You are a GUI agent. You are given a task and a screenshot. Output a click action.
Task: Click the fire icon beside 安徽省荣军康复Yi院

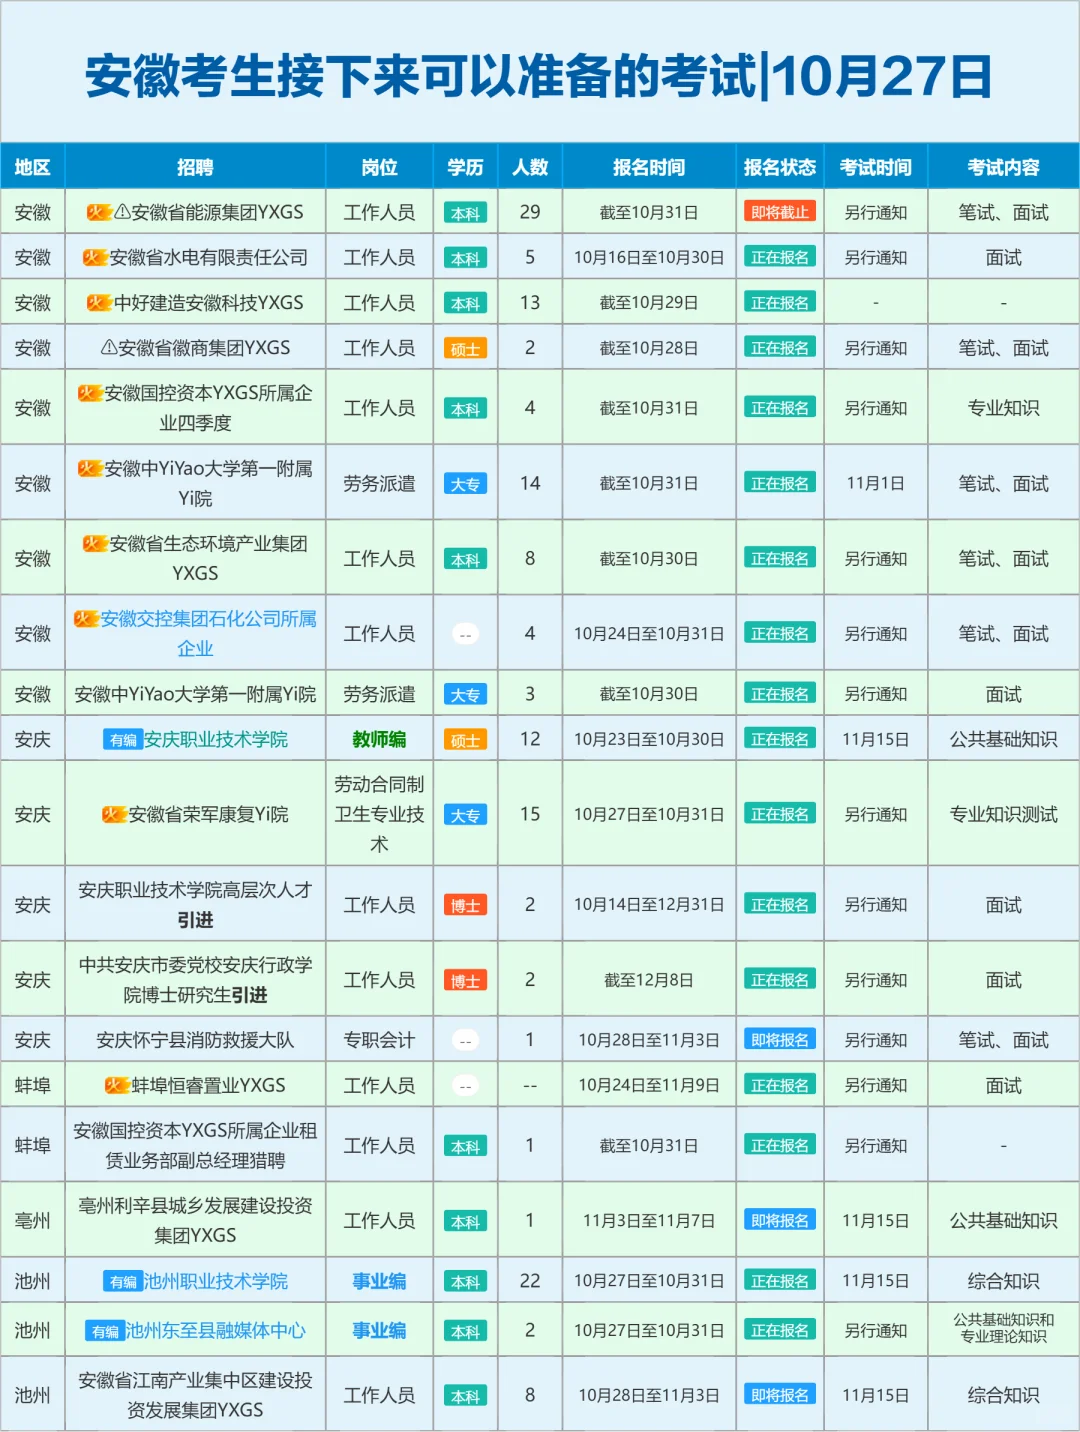pyautogui.click(x=113, y=813)
